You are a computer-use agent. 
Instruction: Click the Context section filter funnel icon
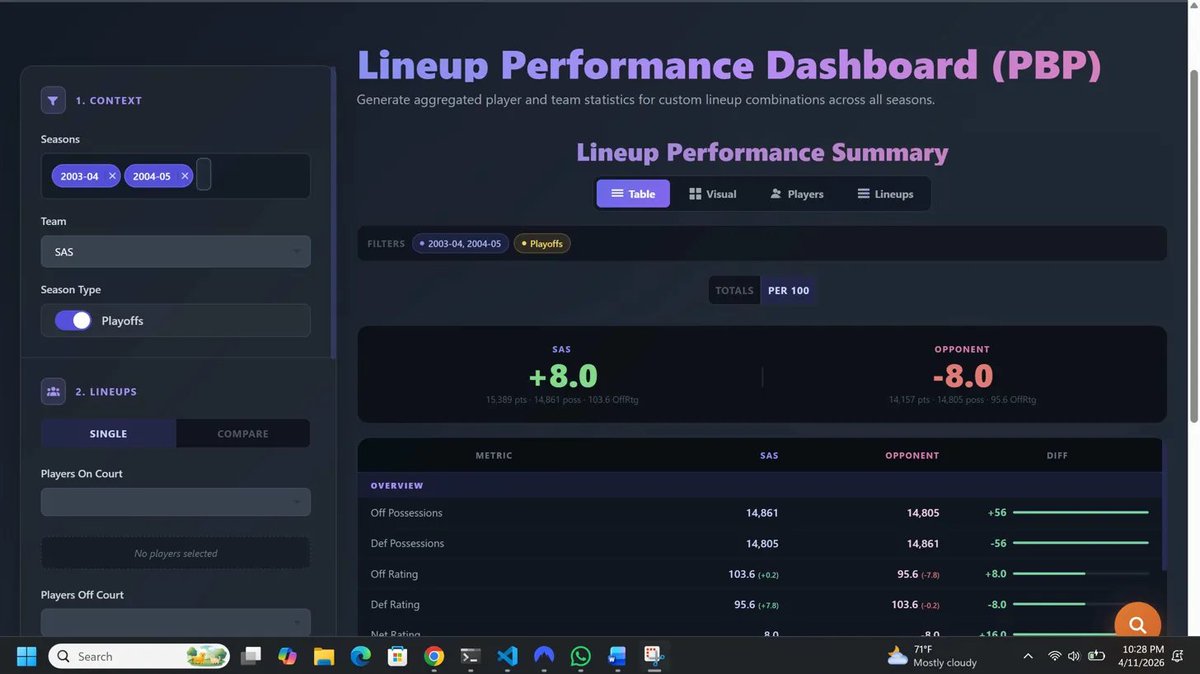[x=53, y=100]
